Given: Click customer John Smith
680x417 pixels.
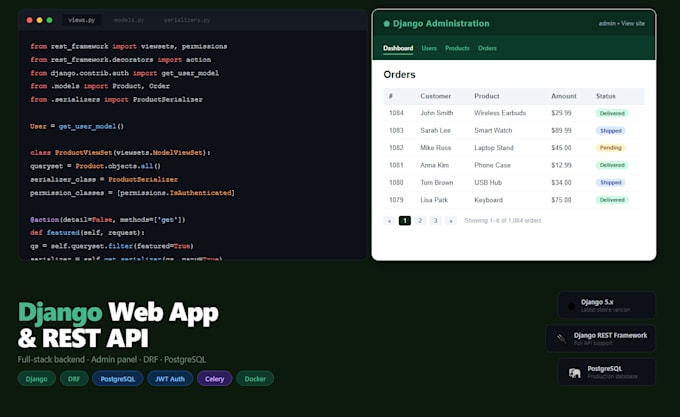Looking at the screenshot, I should pyautogui.click(x=437, y=113).
